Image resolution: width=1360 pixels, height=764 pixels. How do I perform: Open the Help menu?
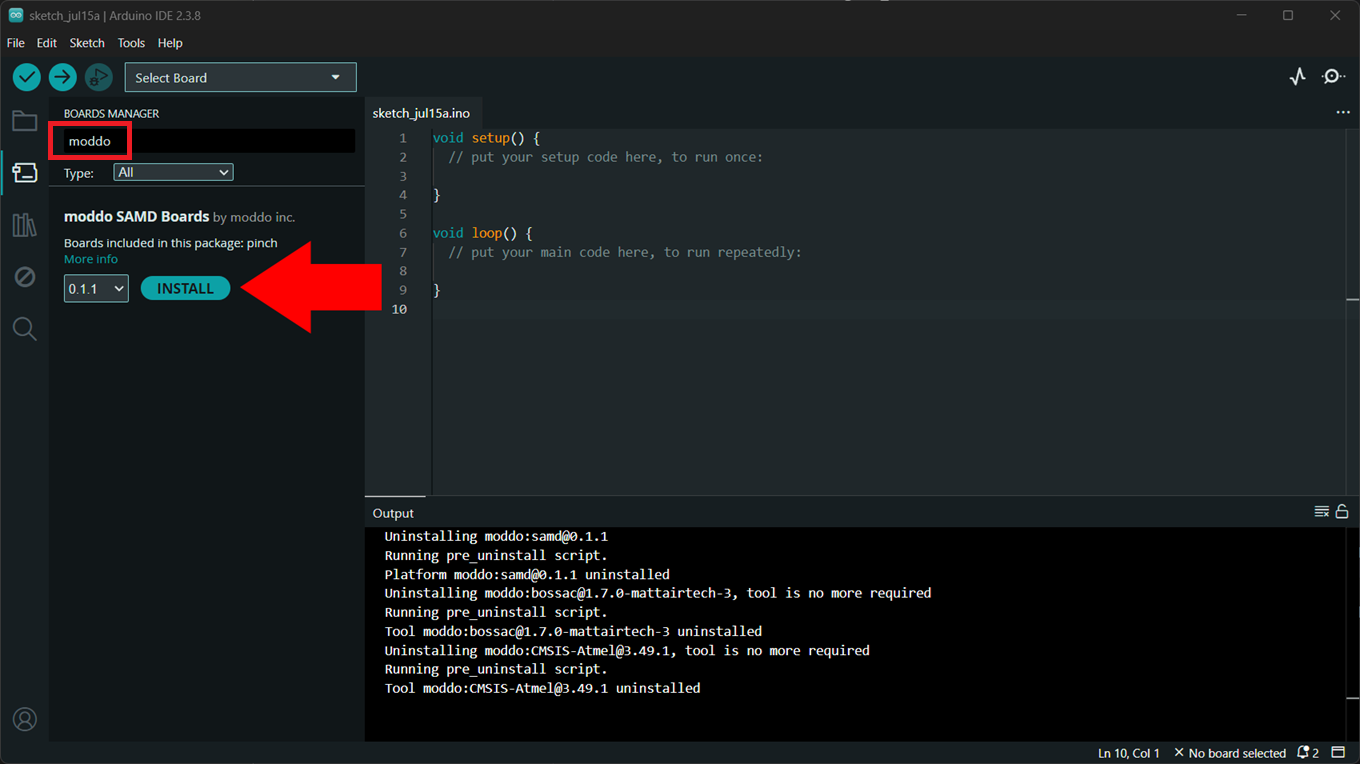170,43
